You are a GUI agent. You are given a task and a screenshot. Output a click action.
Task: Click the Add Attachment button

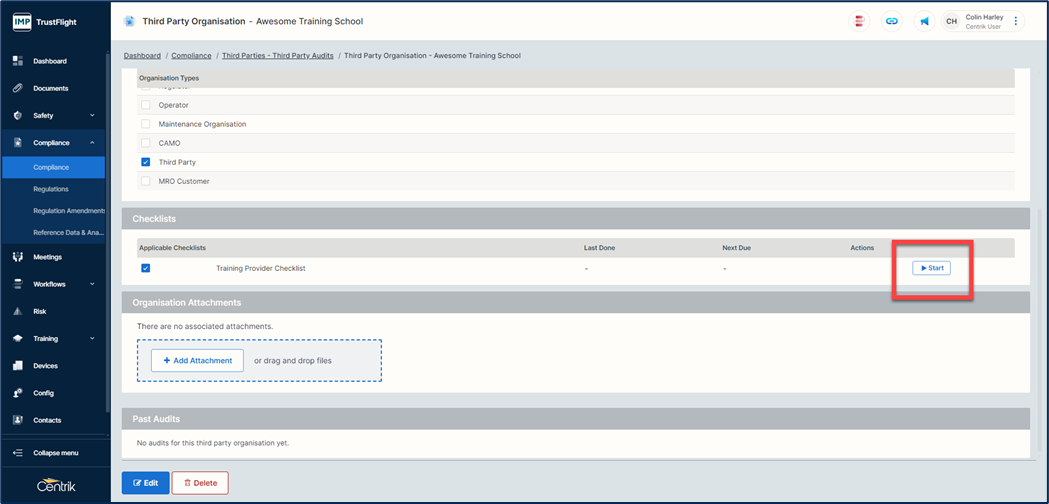[x=197, y=360]
